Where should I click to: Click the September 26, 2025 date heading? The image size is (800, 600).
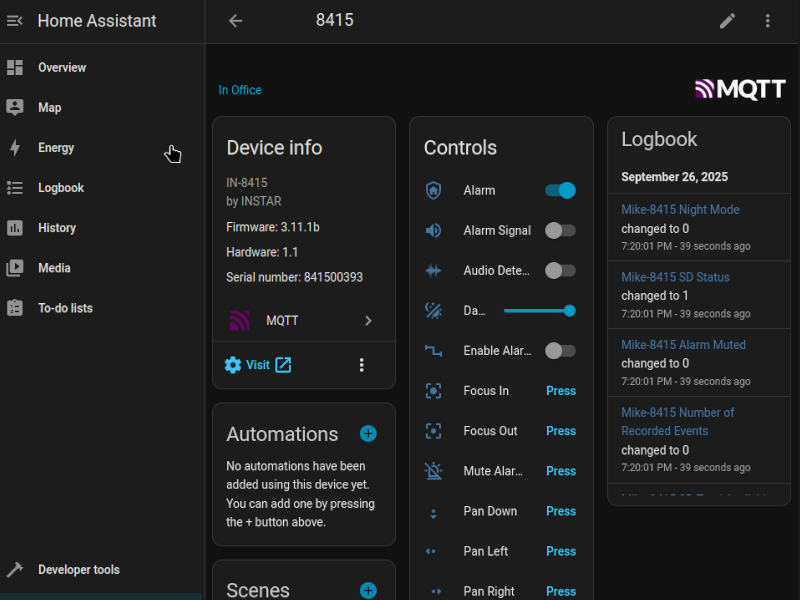click(674, 177)
